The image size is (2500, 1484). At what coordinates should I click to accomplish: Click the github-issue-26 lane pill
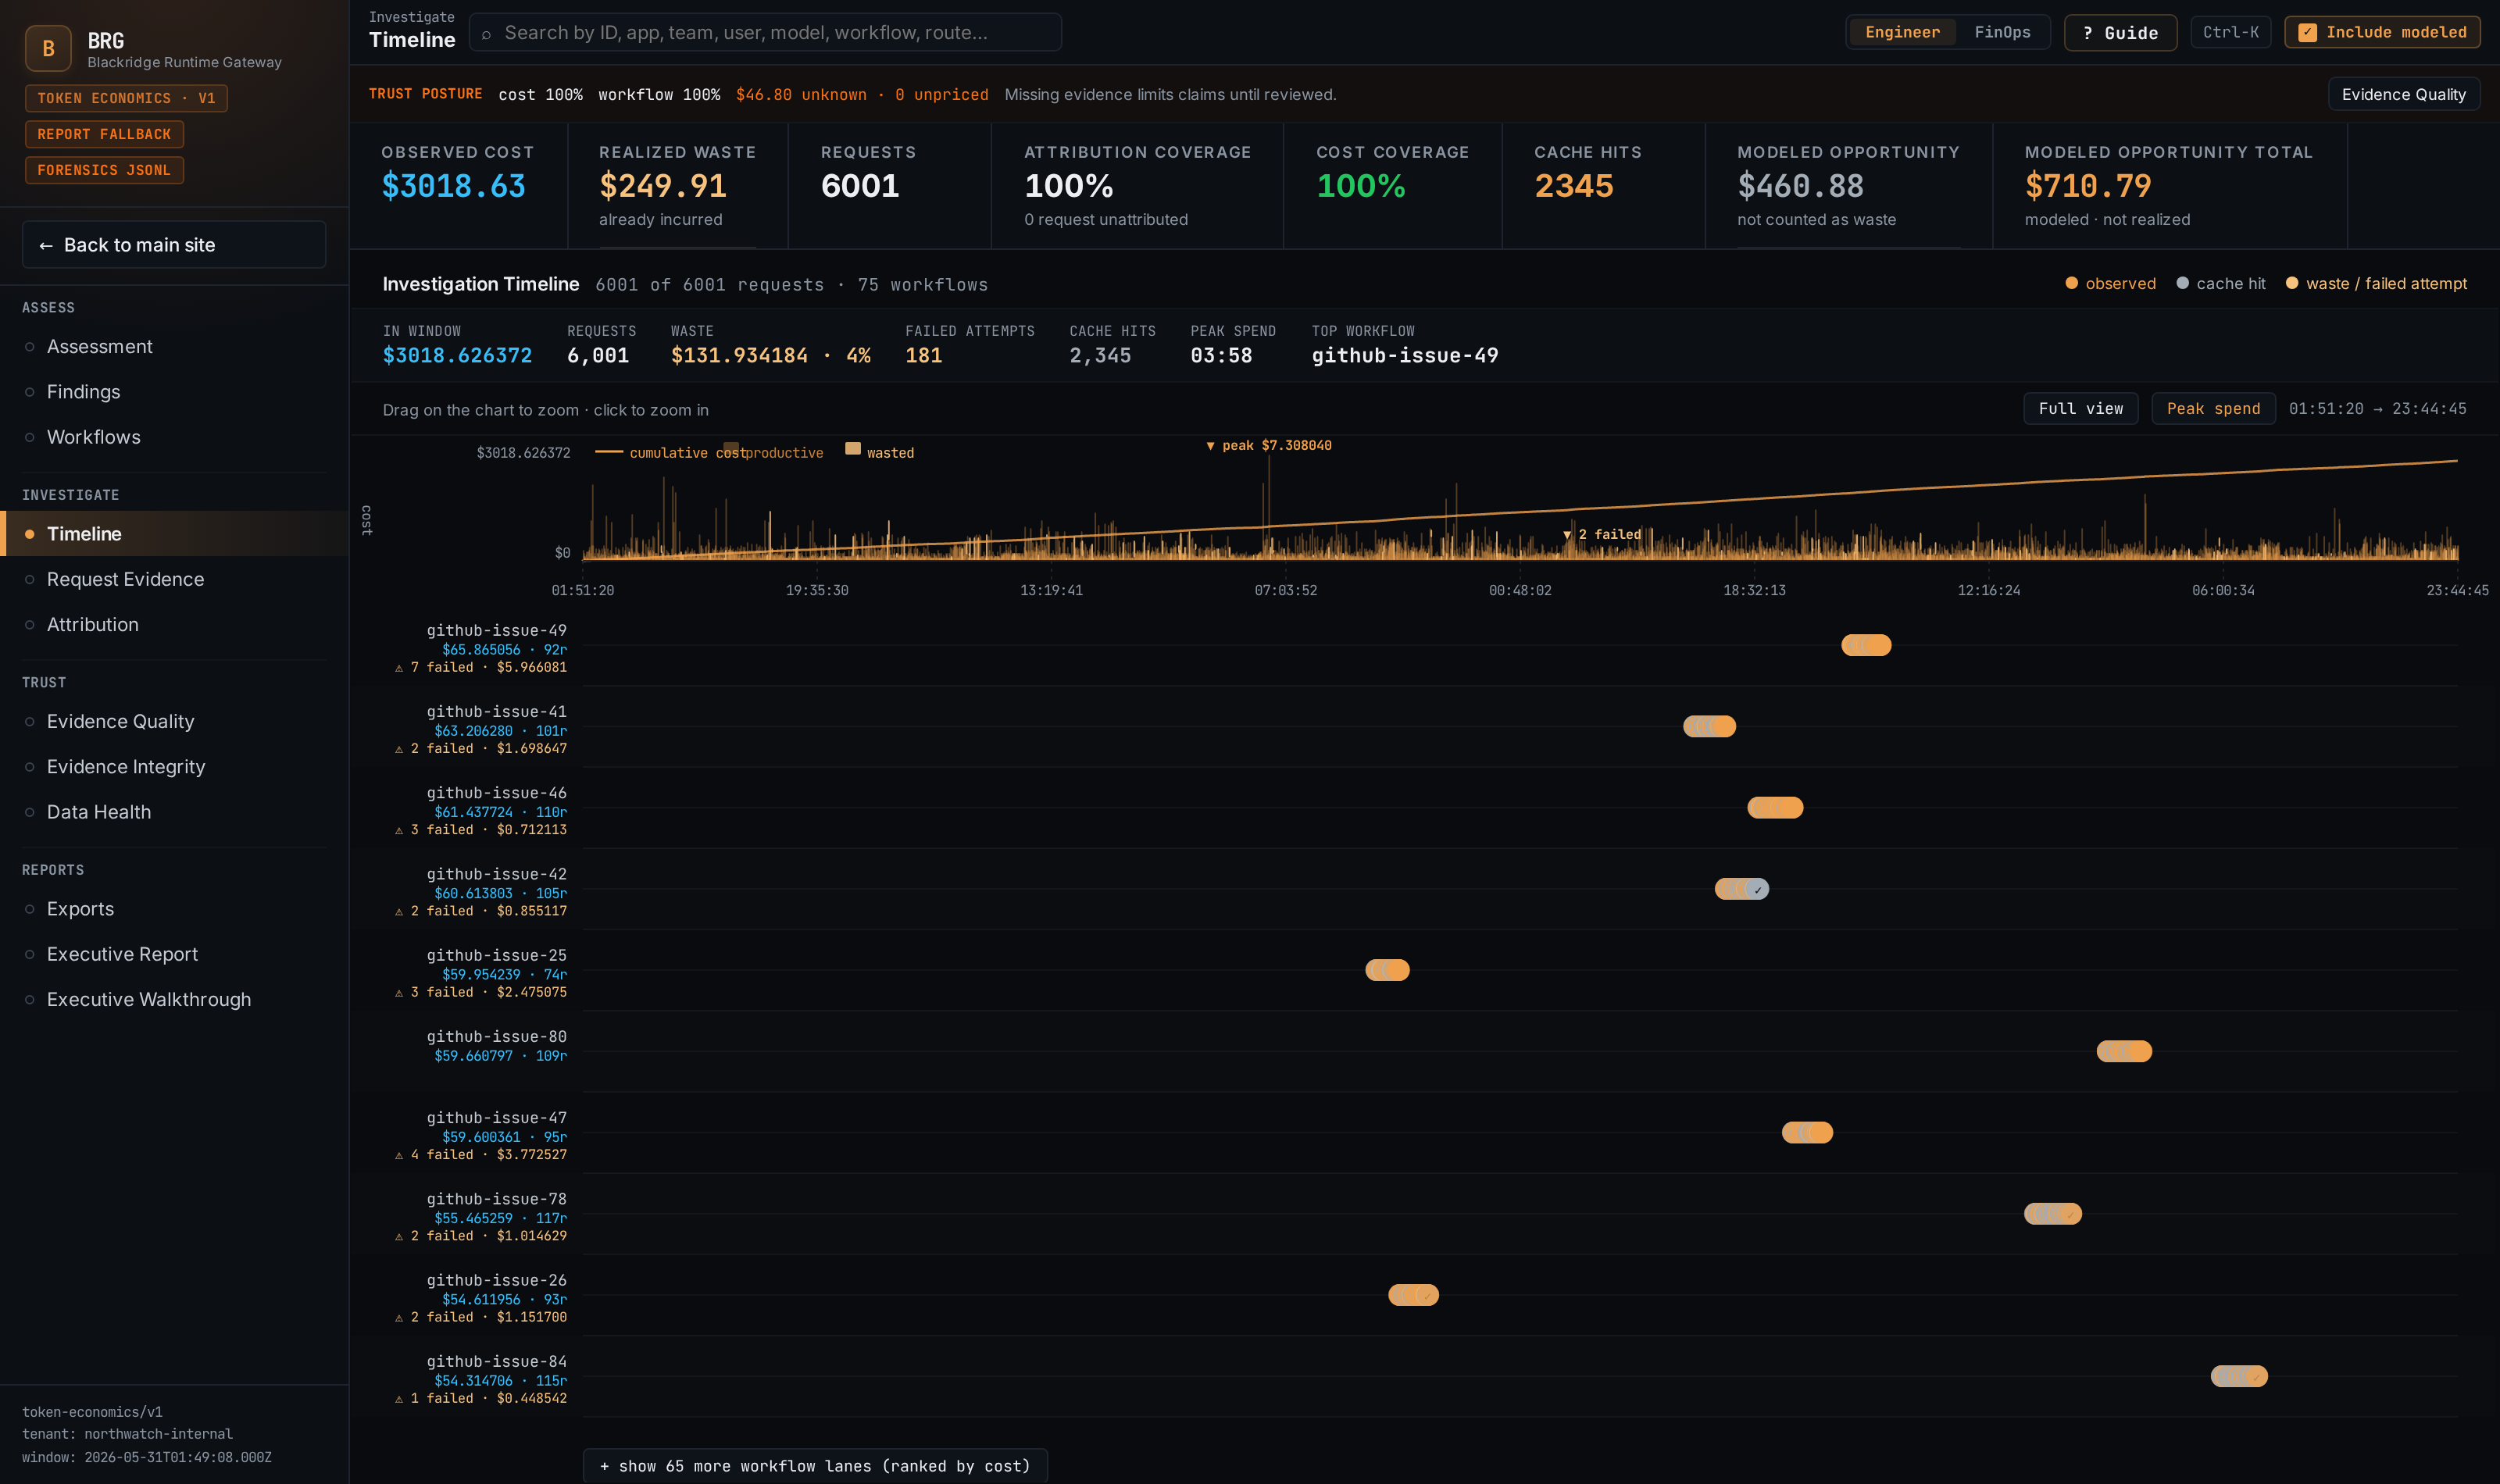click(1413, 1295)
